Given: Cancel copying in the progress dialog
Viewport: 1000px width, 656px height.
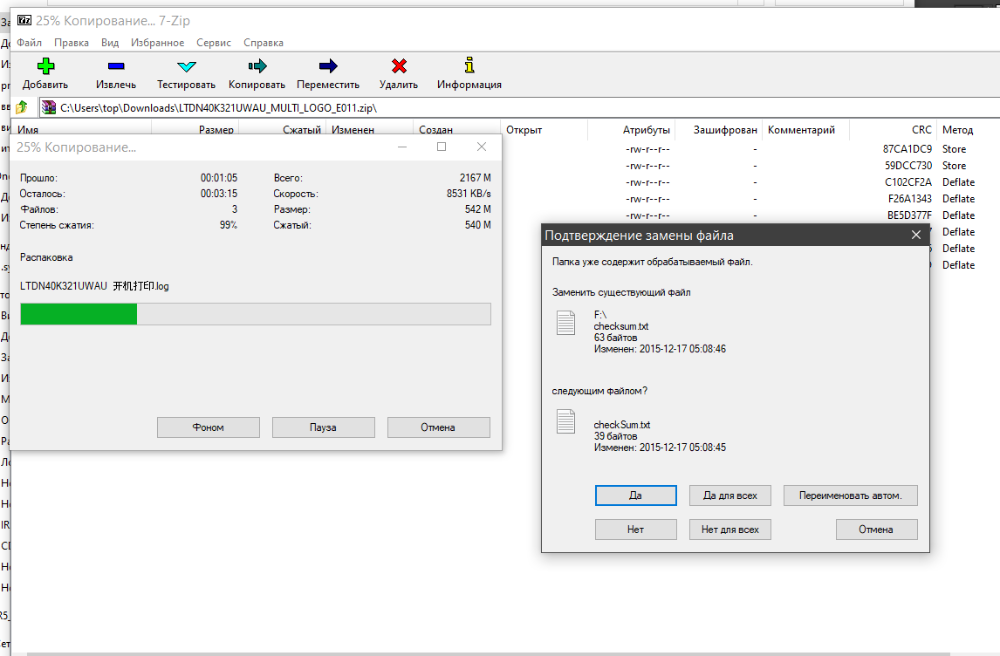Looking at the screenshot, I should 439,427.
